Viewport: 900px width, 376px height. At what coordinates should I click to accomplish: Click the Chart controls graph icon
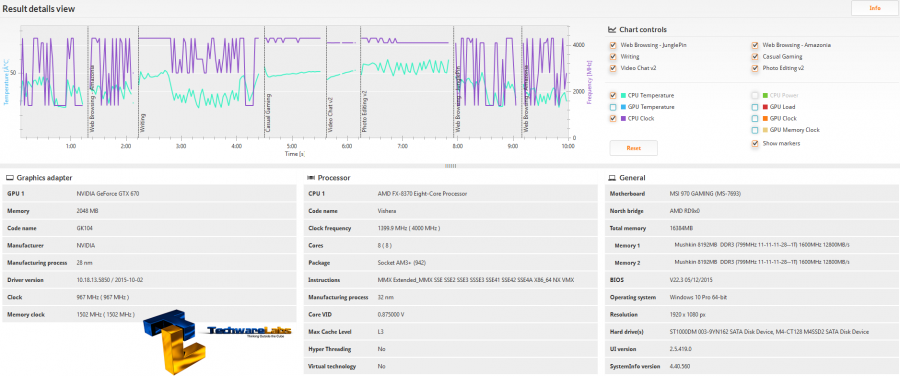coord(612,30)
